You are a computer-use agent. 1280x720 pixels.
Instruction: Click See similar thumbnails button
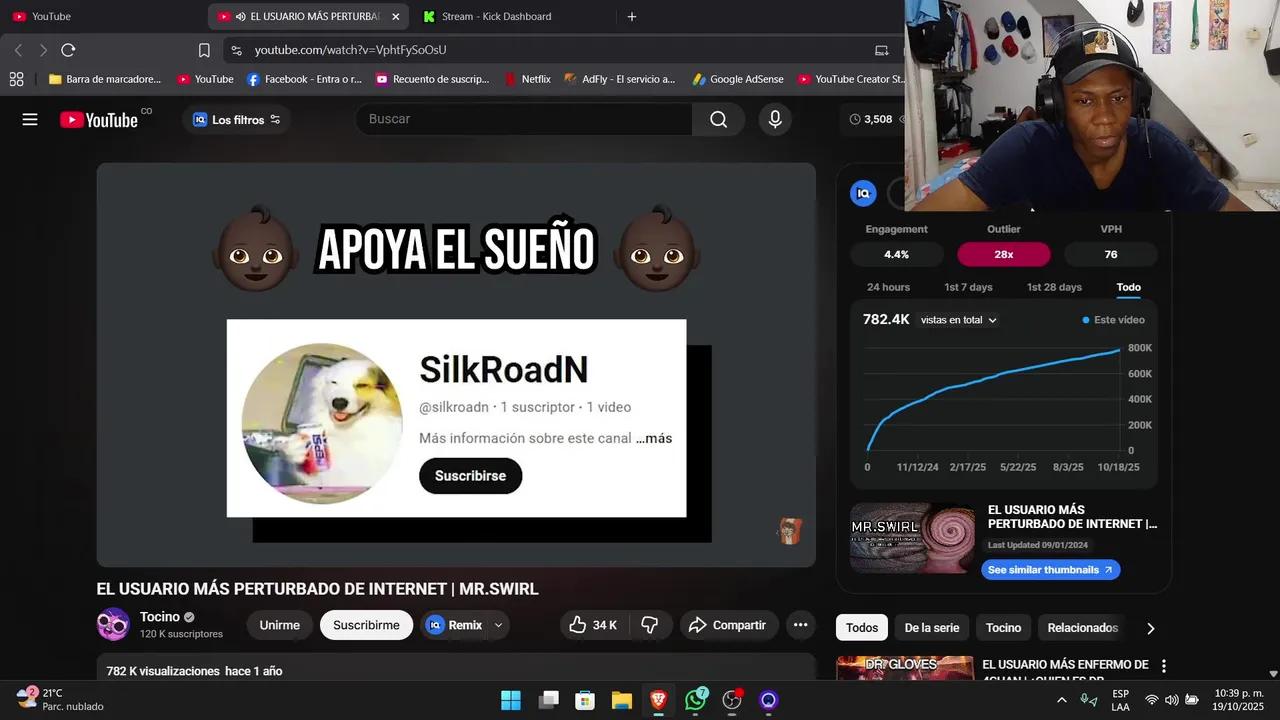pos(1050,570)
